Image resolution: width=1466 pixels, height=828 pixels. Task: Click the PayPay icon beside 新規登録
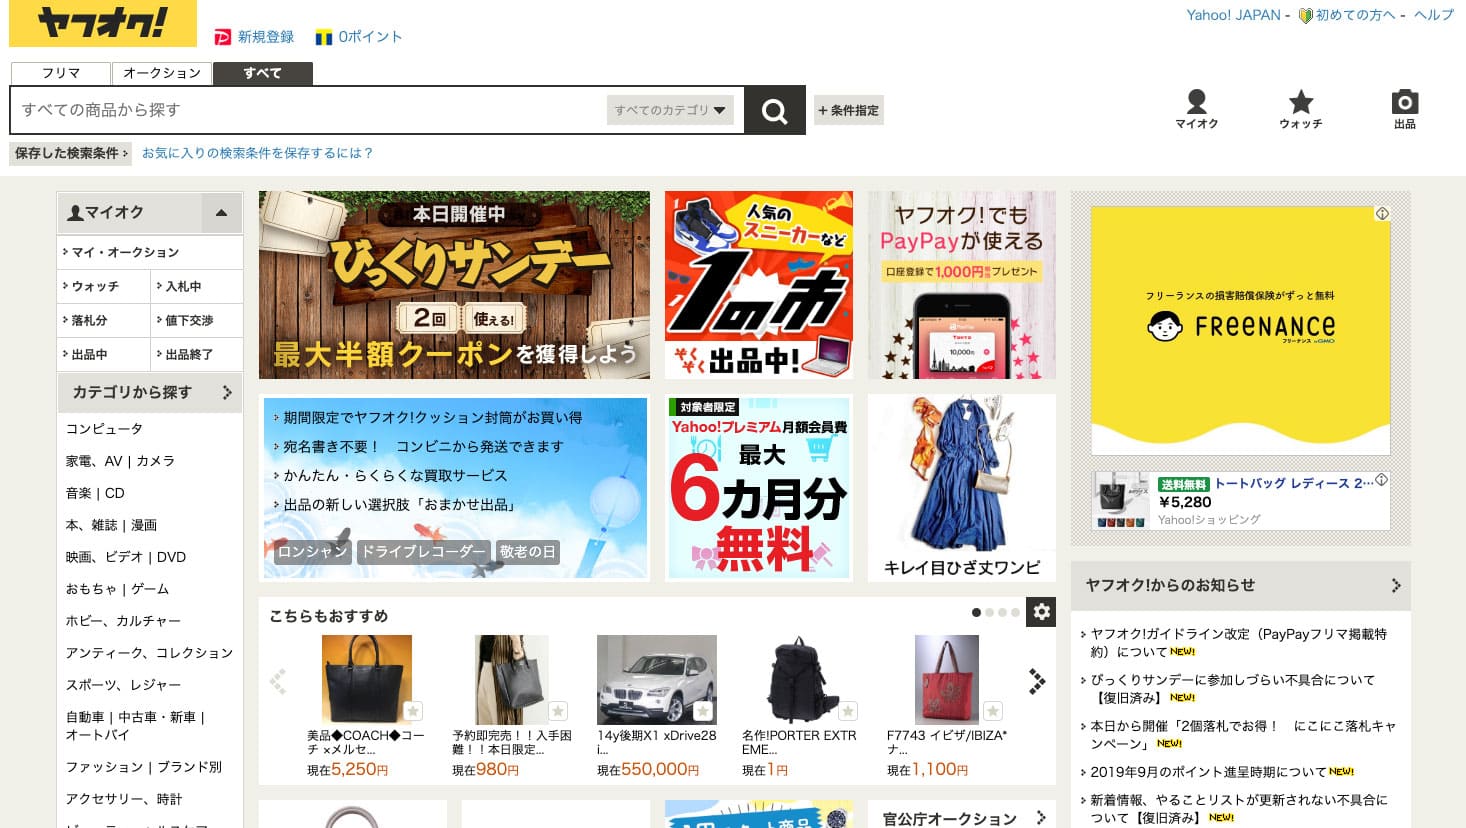pyautogui.click(x=223, y=38)
